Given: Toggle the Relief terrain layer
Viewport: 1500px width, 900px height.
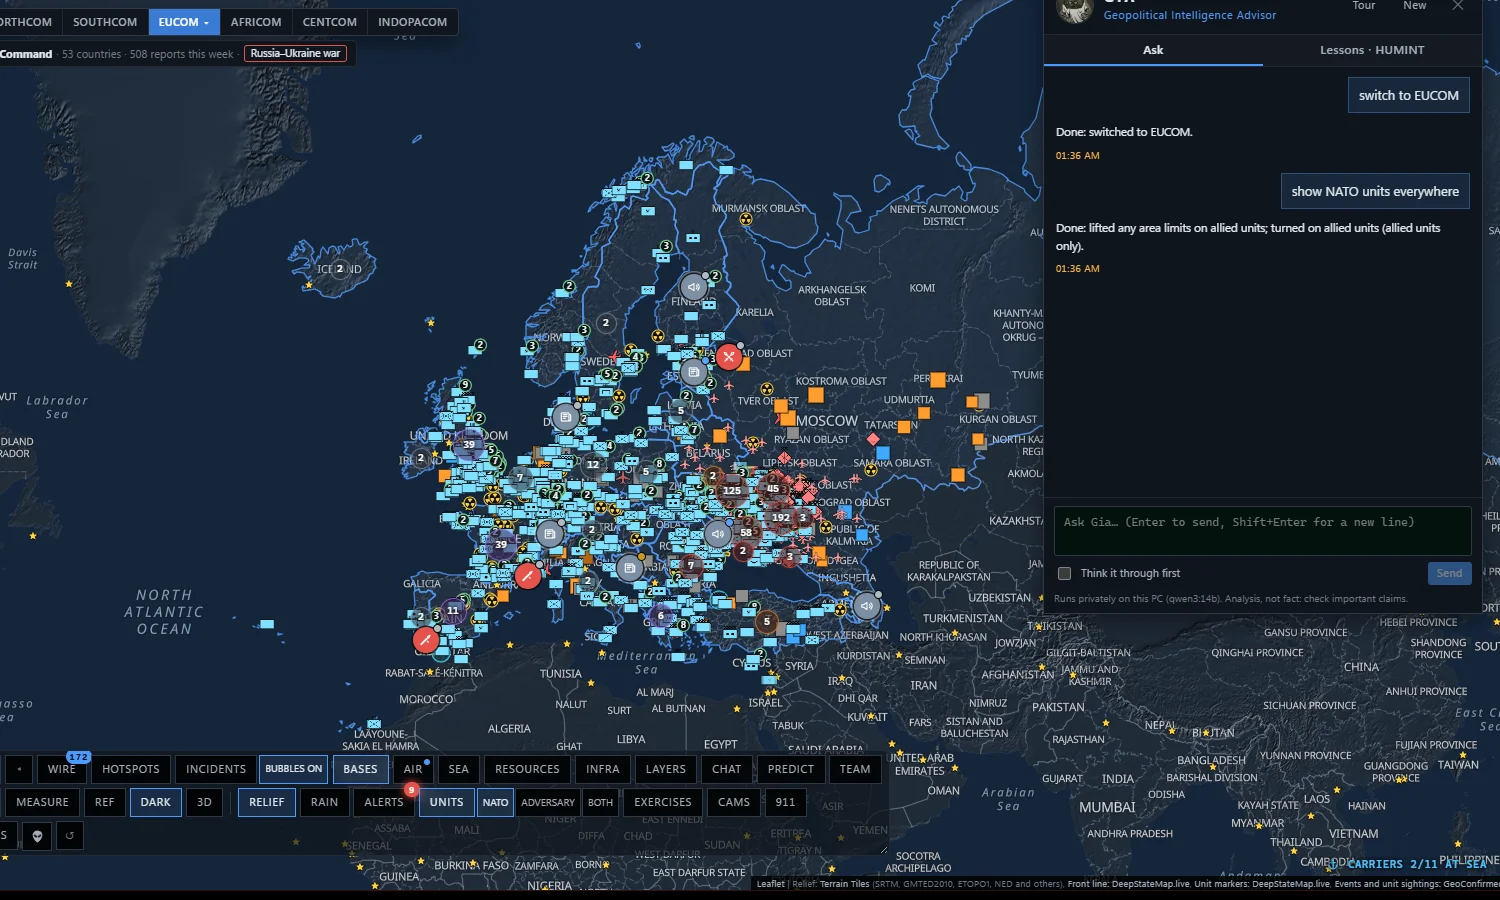Looking at the screenshot, I should coord(267,802).
